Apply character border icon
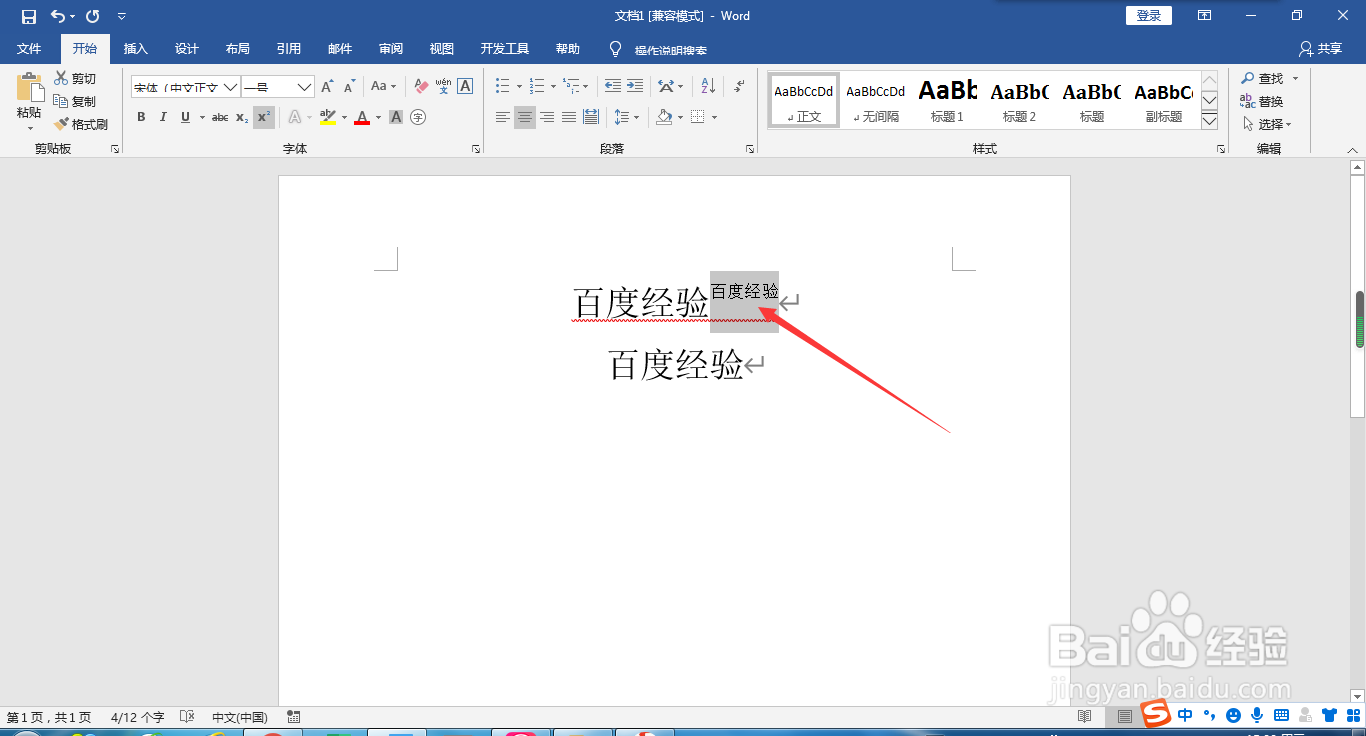The width and height of the screenshot is (1366, 736). tap(465, 87)
